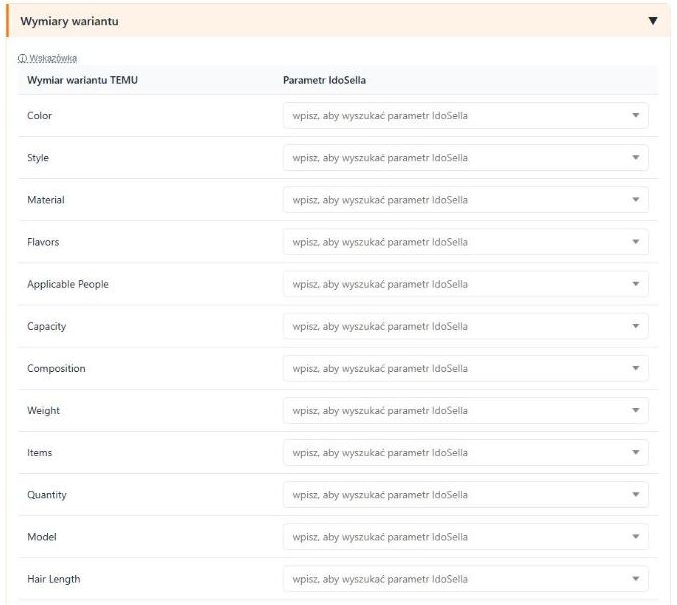Open the IdoSella parameter dropdown for Flavors

tap(465, 242)
